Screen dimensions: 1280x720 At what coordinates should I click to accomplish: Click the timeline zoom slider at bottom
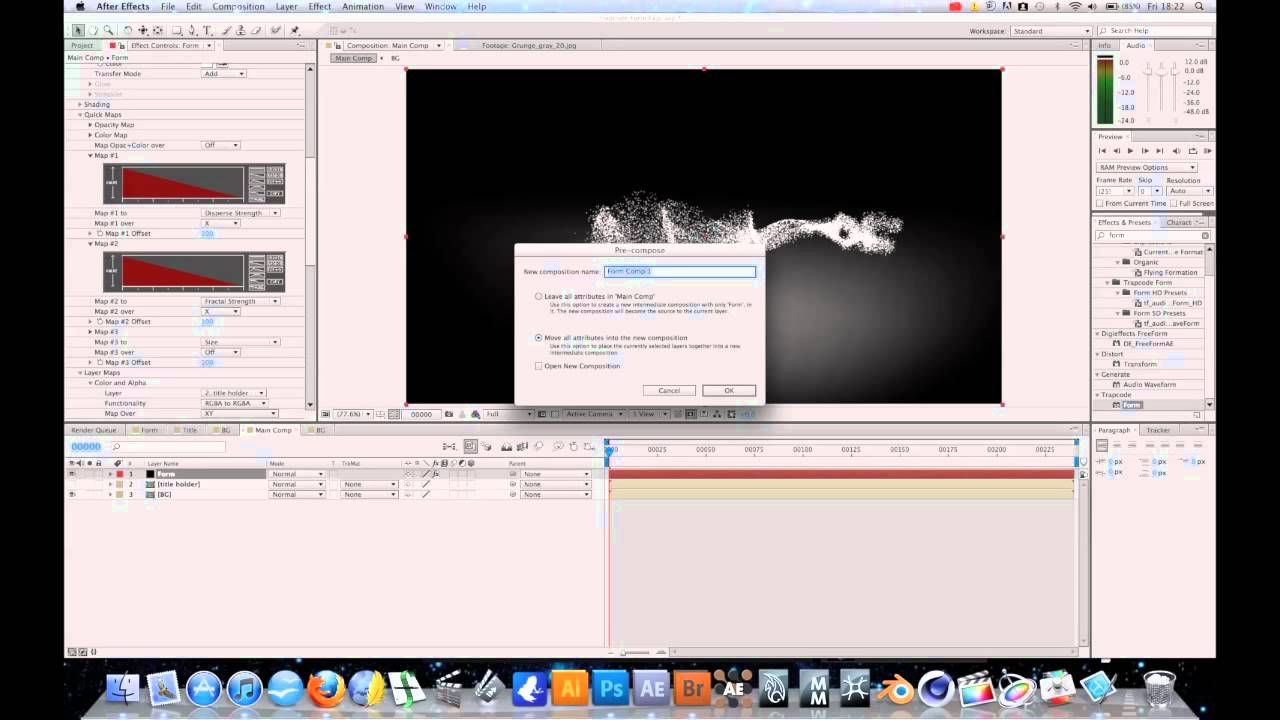[x=633, y=652]
